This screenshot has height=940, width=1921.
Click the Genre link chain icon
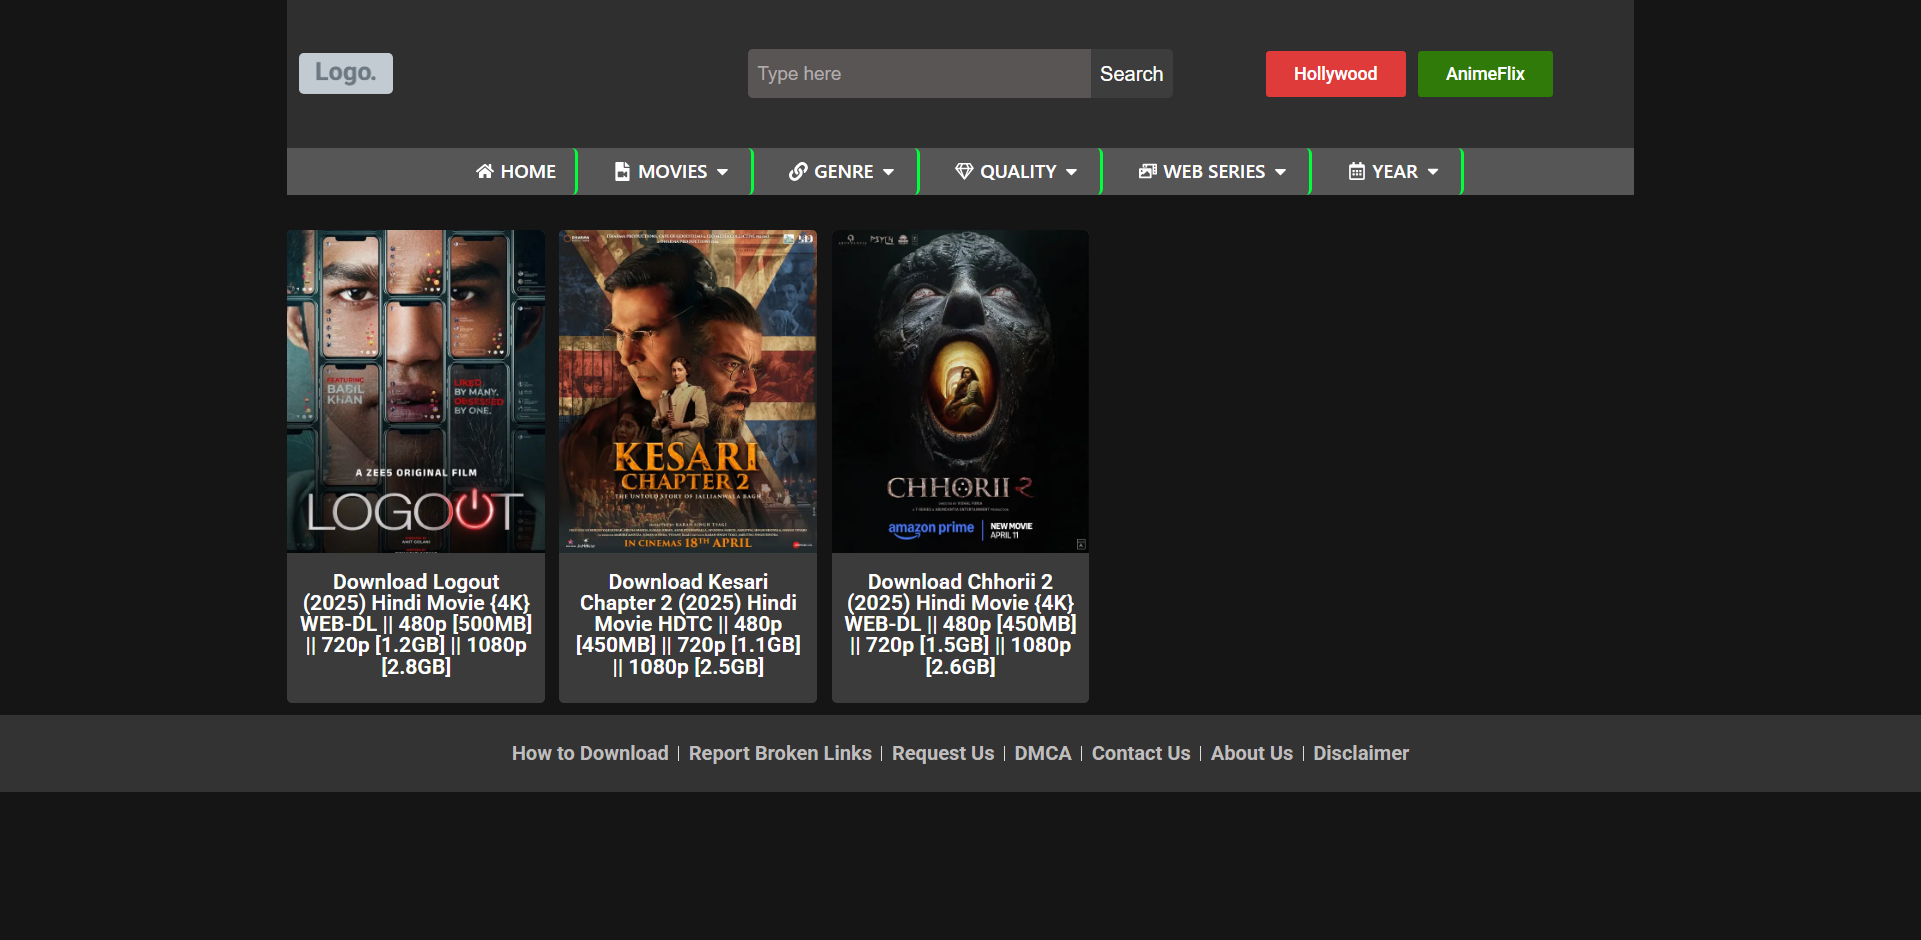pyautogui.click(x=798, y=171)
